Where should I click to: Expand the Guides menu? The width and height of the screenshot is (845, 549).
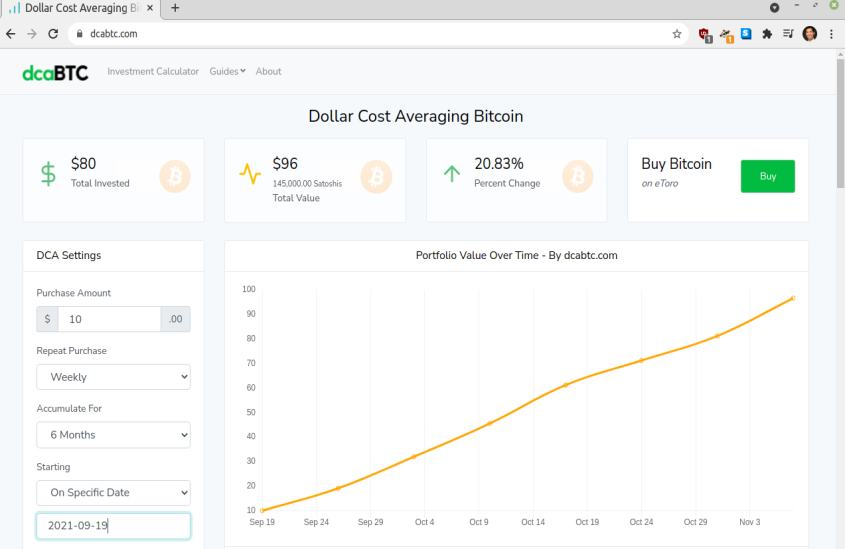point(227,71)
